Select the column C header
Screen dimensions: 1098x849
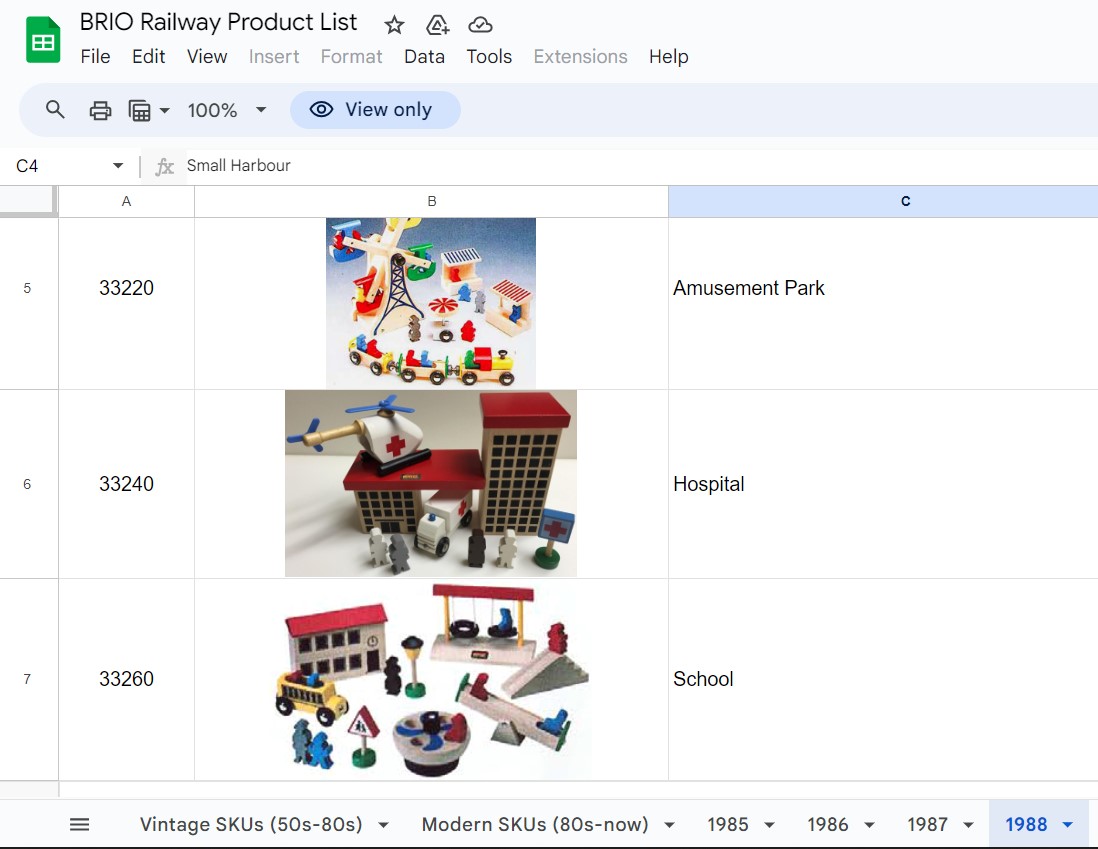(x=905, y=201)
